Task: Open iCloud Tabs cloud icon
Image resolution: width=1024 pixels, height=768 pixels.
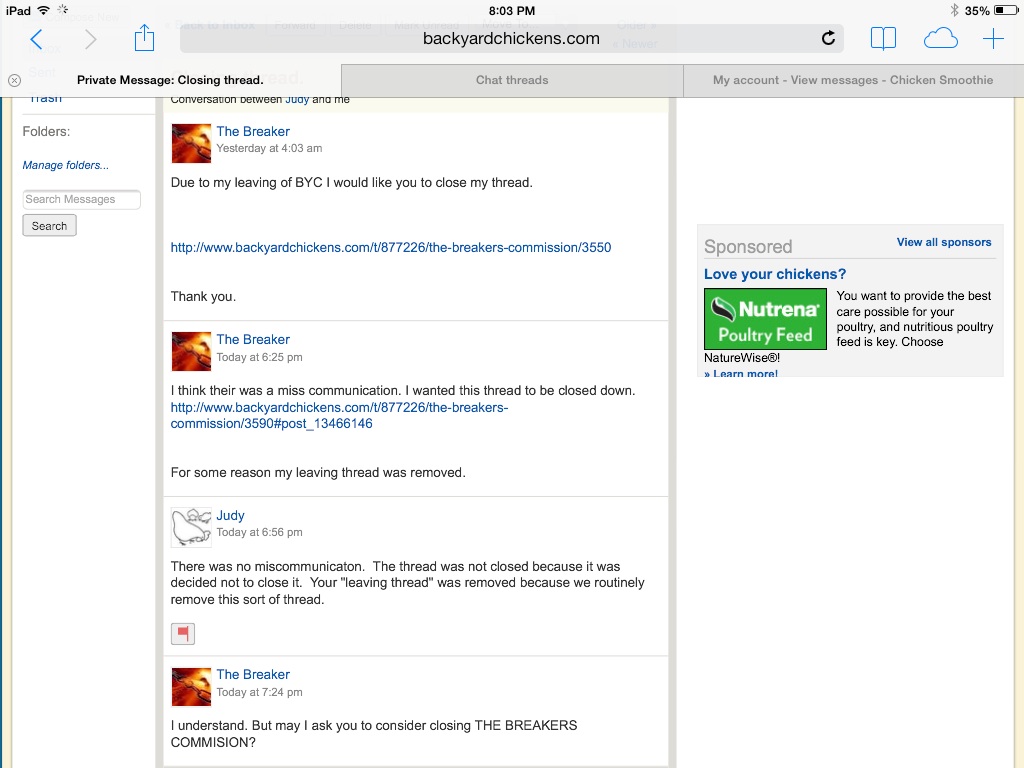Action: coord(940,39)
